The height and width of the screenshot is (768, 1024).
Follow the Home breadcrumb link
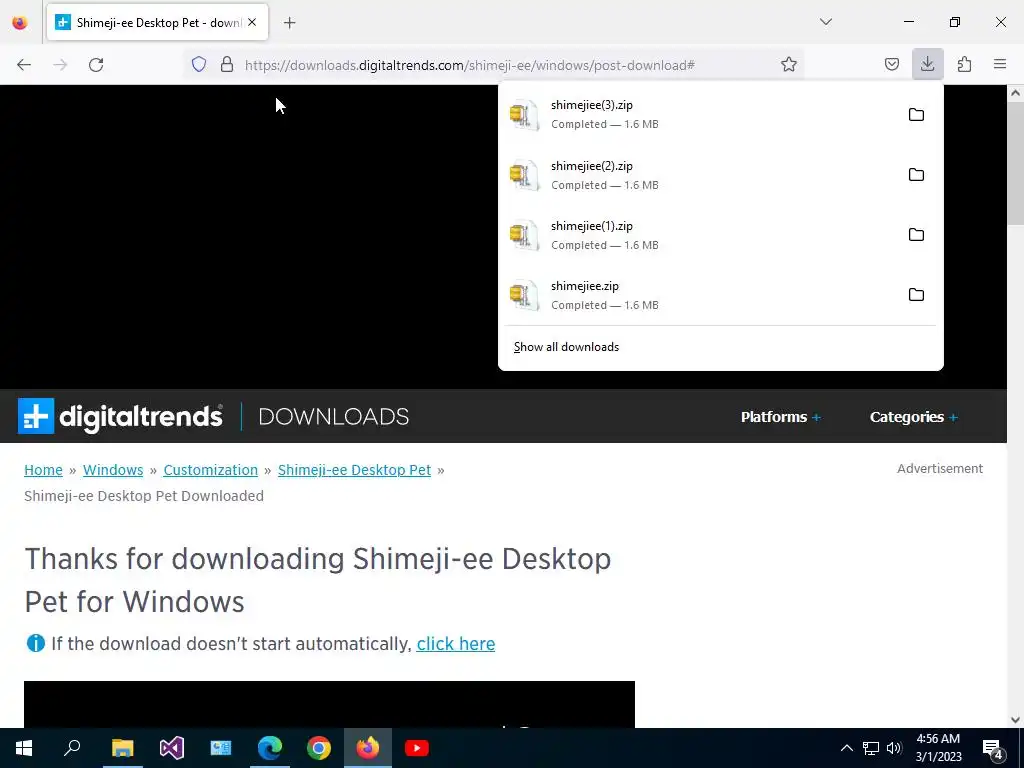43,470
